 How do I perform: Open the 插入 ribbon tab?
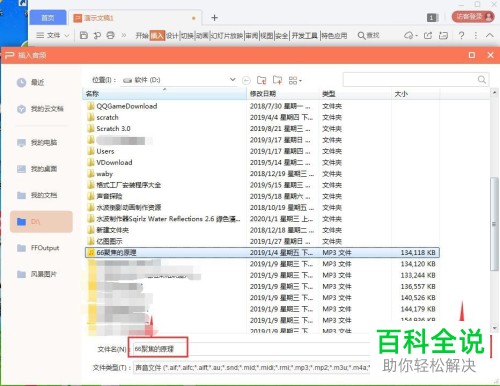point(157,35)
